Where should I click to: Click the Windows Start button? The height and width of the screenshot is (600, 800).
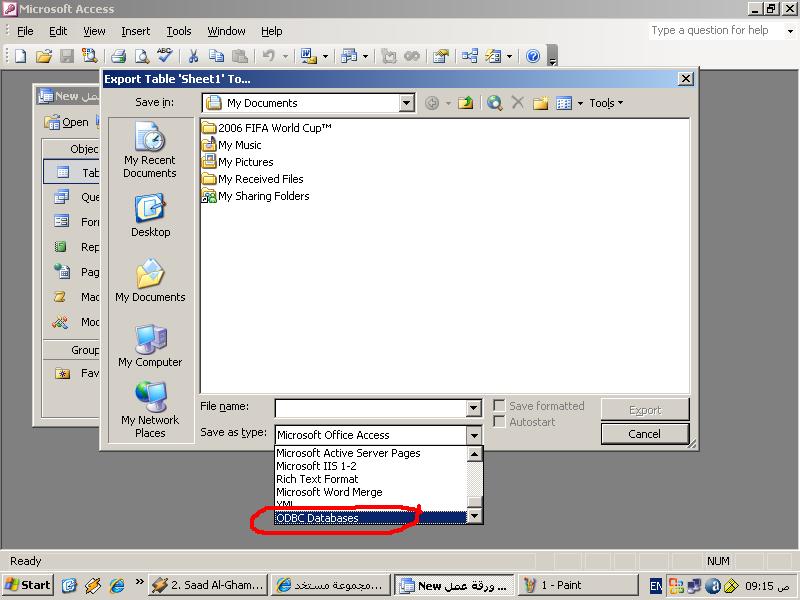[x=29, y=585]
